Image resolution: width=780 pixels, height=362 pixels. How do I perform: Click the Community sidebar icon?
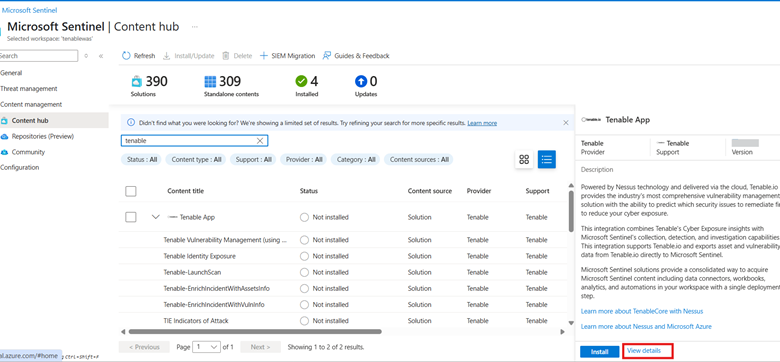click(4, 152)
